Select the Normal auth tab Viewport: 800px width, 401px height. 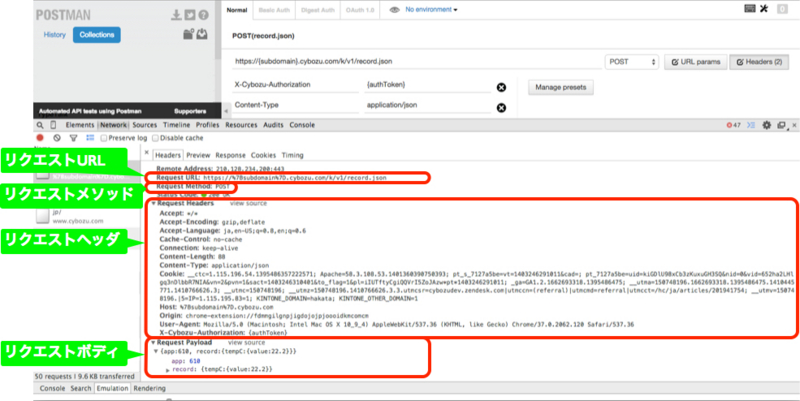pyautogui.click(x=237, y=10)
